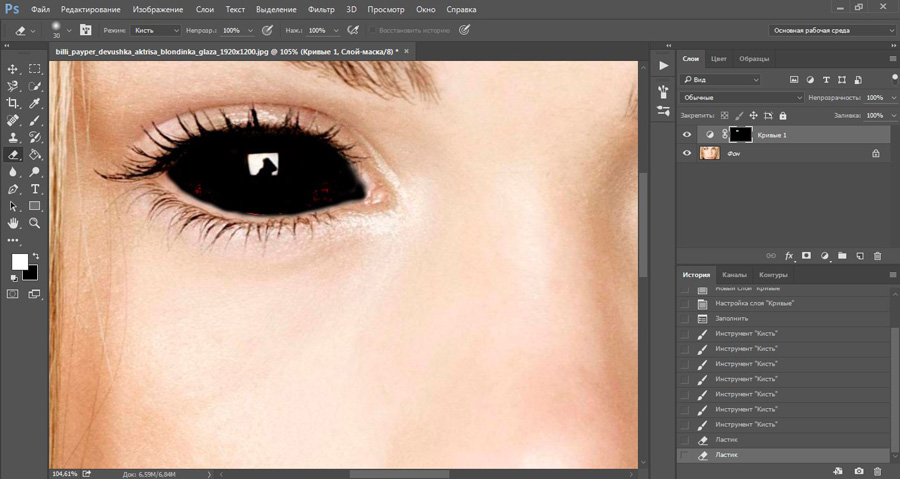
Task: Select the Заполнить history step
Action: (731, 318)
